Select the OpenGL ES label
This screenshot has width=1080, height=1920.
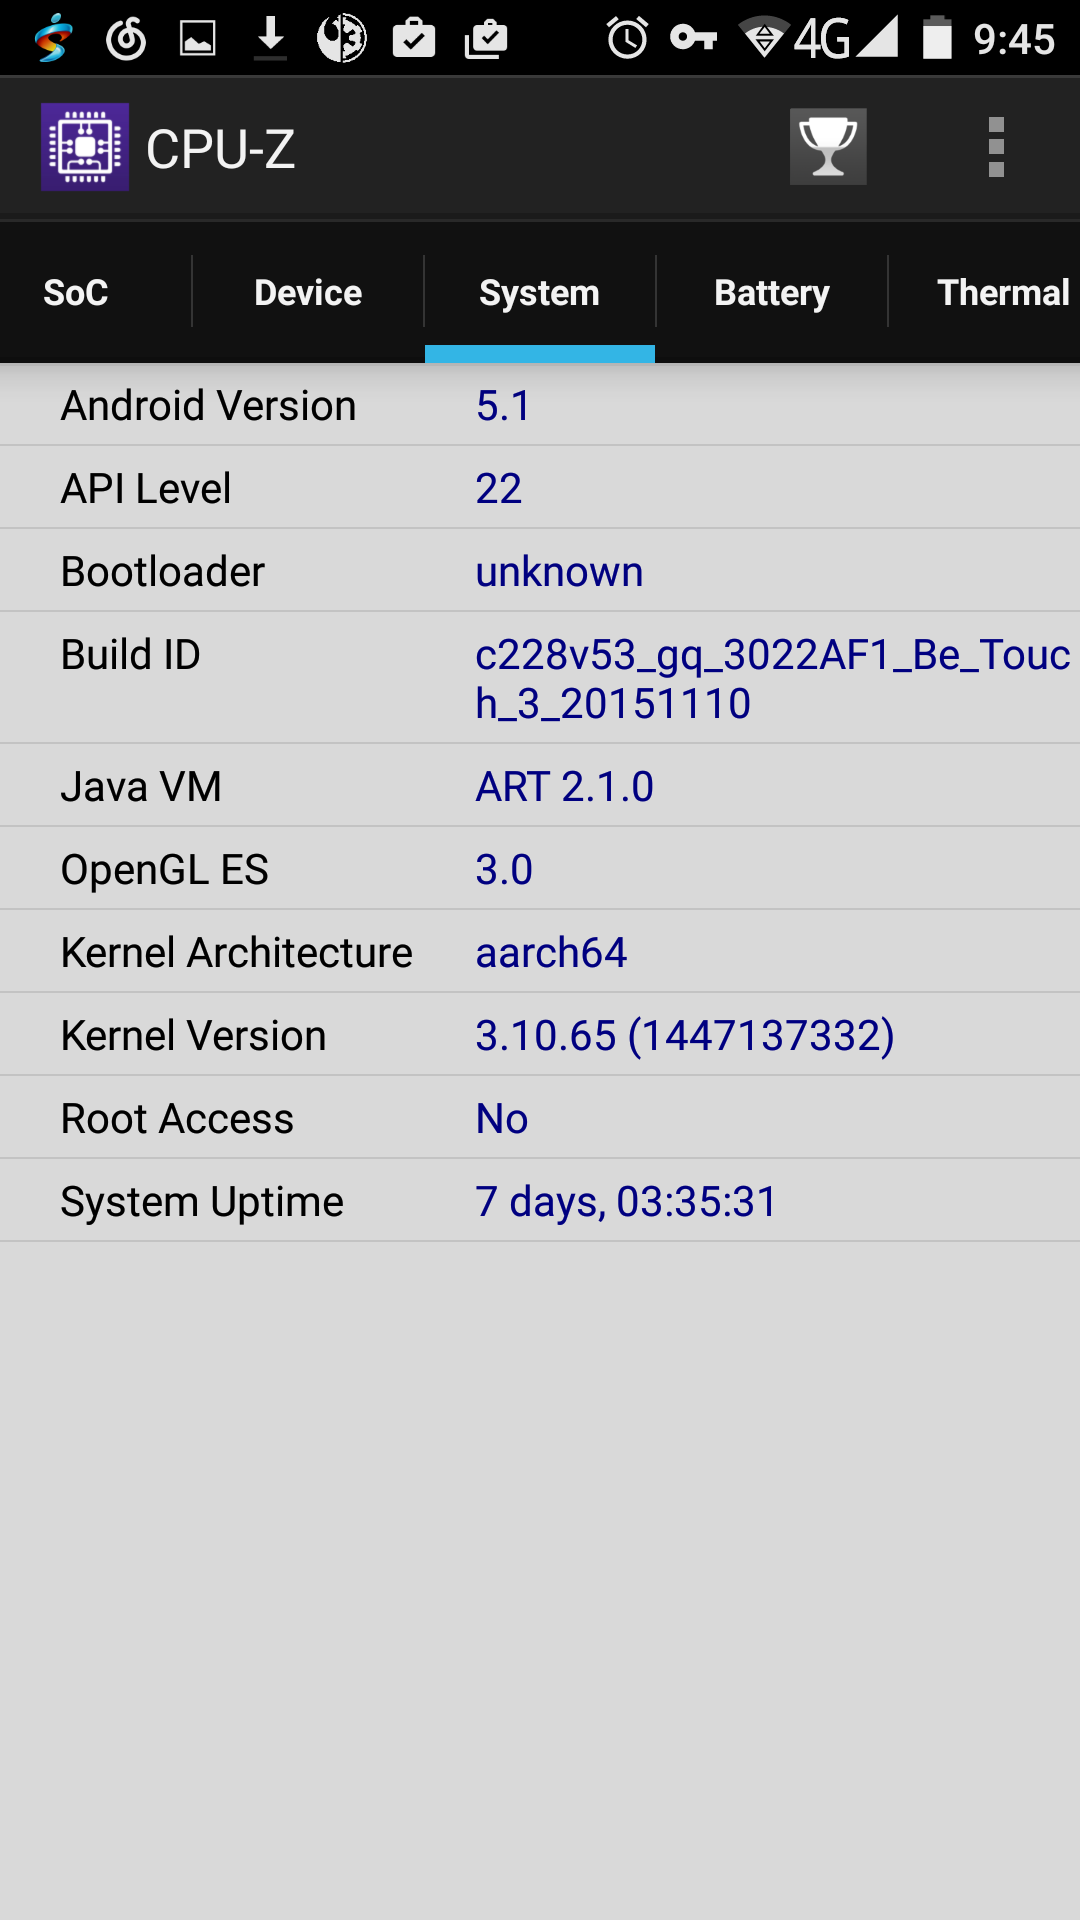pos(165,870)
